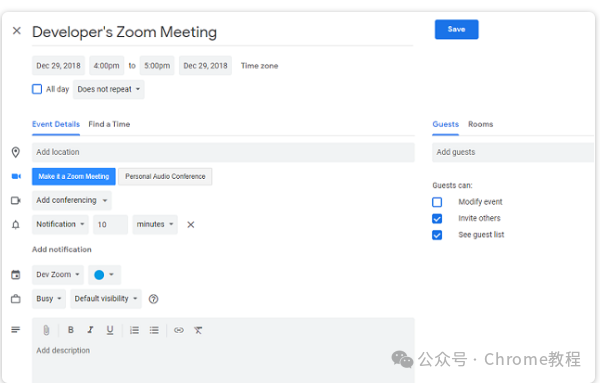Screen dimensions: 600x383
Task: Click the calendar icon beside Dev Zoom
Action: pyautogui.click(x=16, y=275)
